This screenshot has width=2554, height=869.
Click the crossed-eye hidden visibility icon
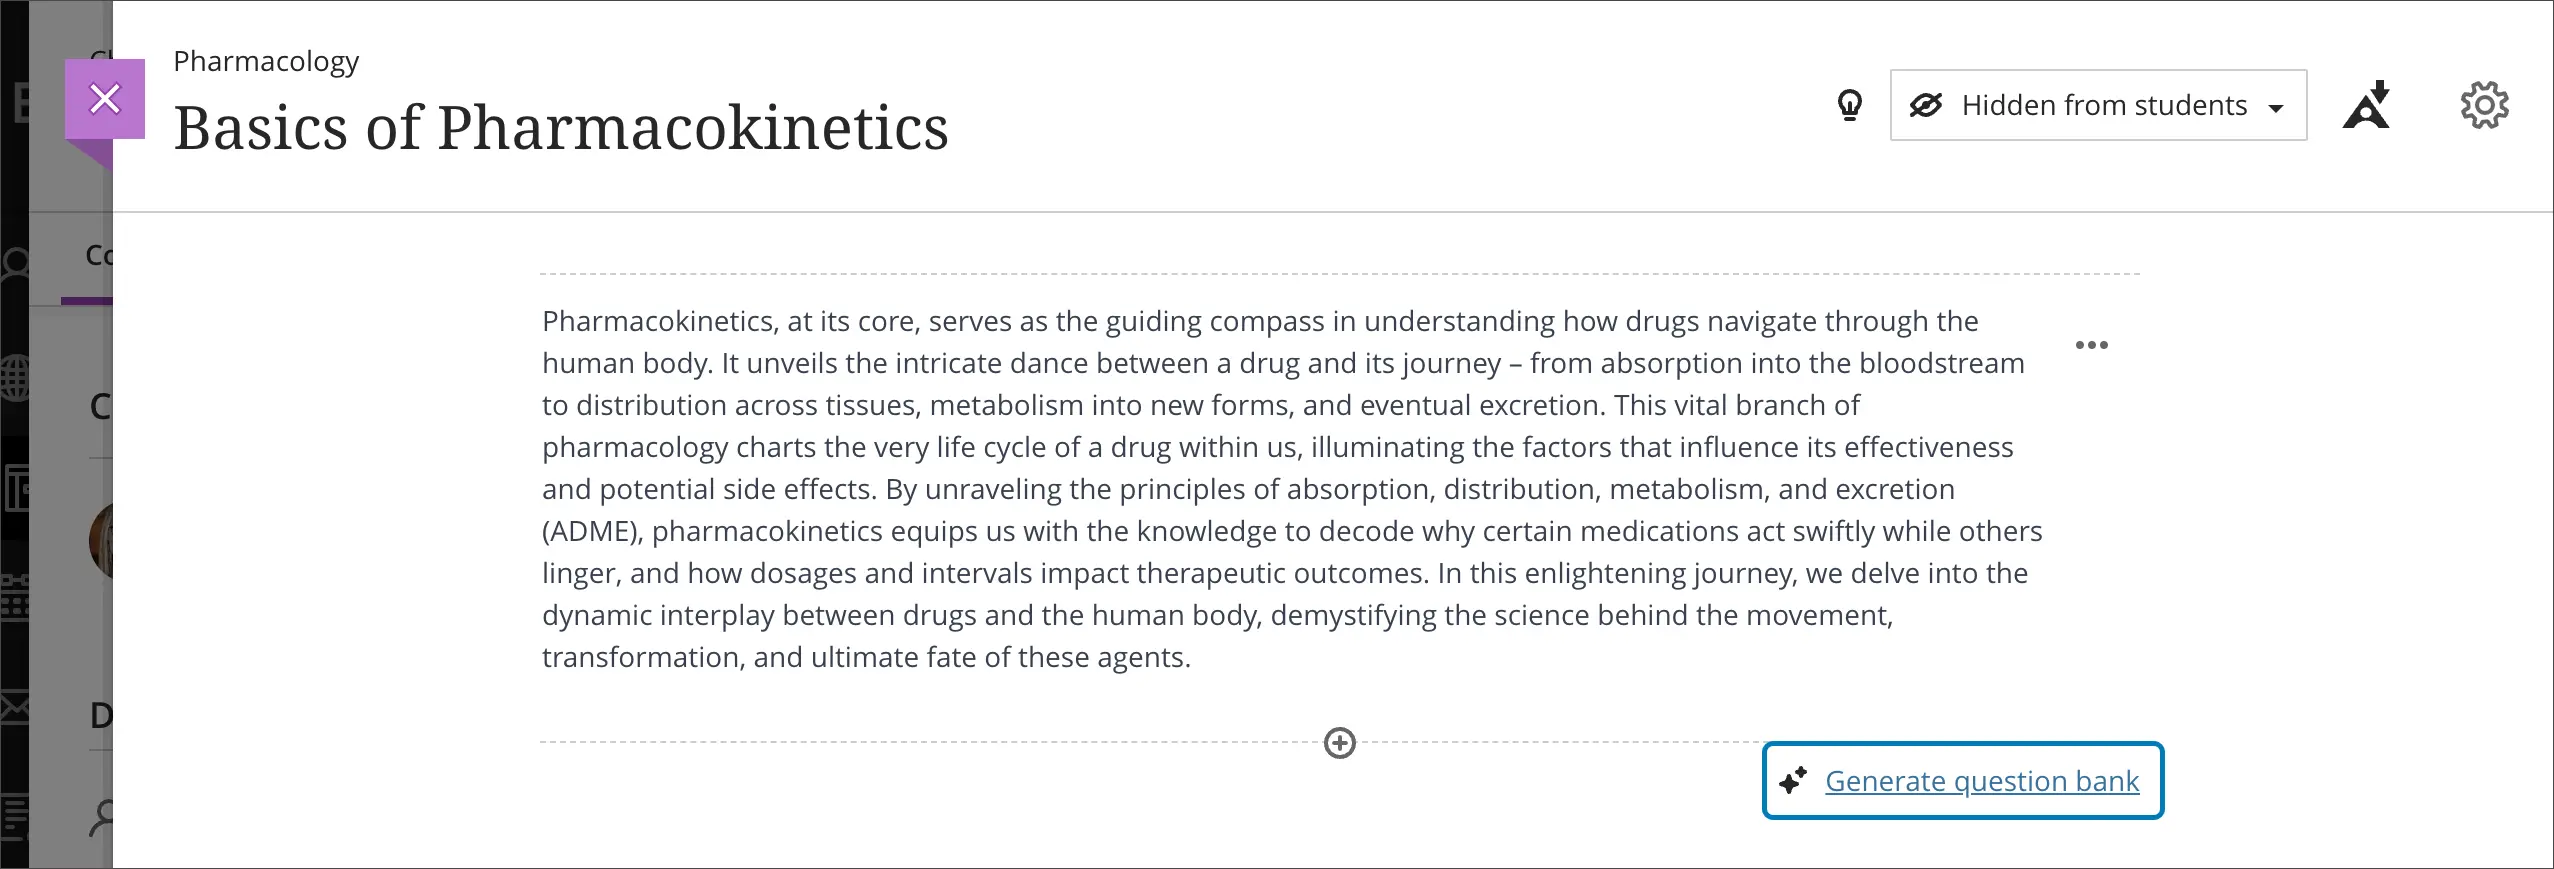pyautogui.click(x=1925, y=105)
